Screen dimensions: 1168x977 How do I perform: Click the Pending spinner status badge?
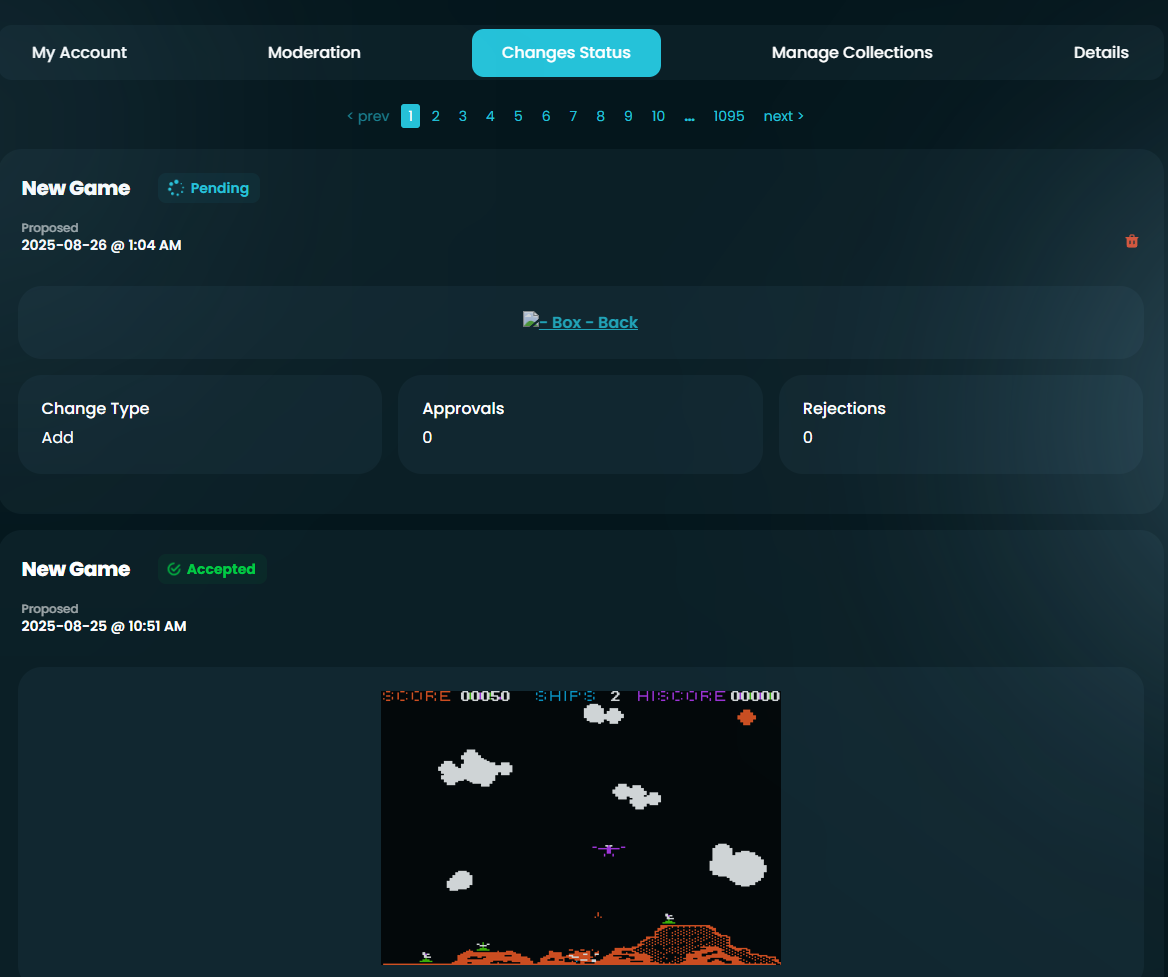209,188
